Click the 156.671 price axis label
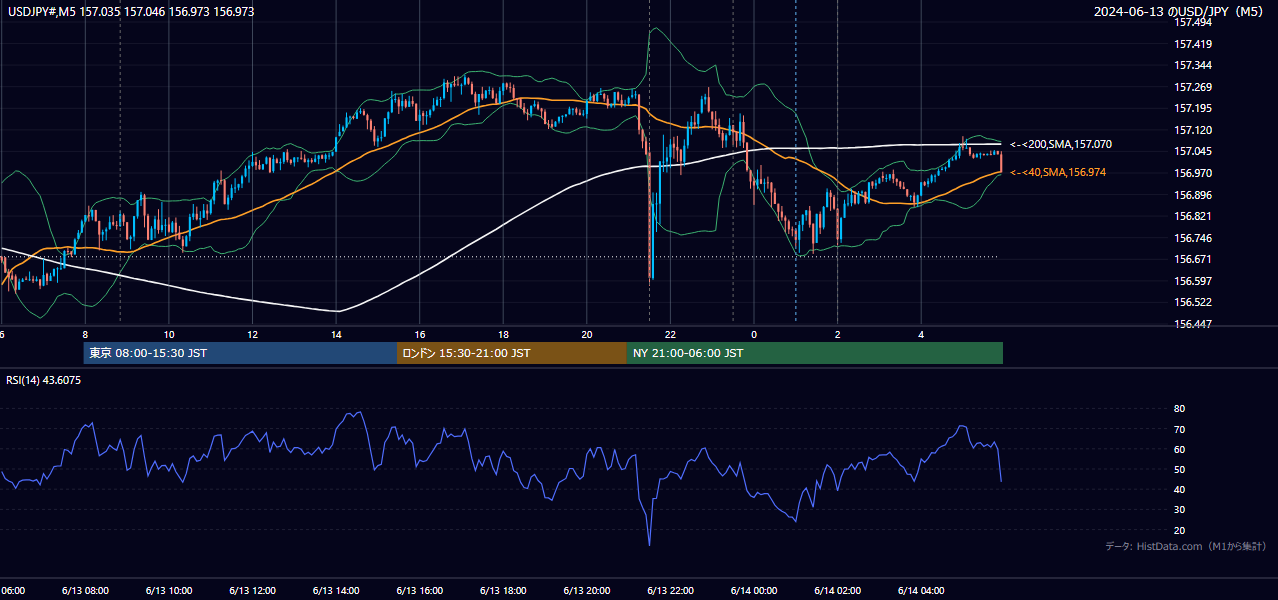 coord(1194,259)
